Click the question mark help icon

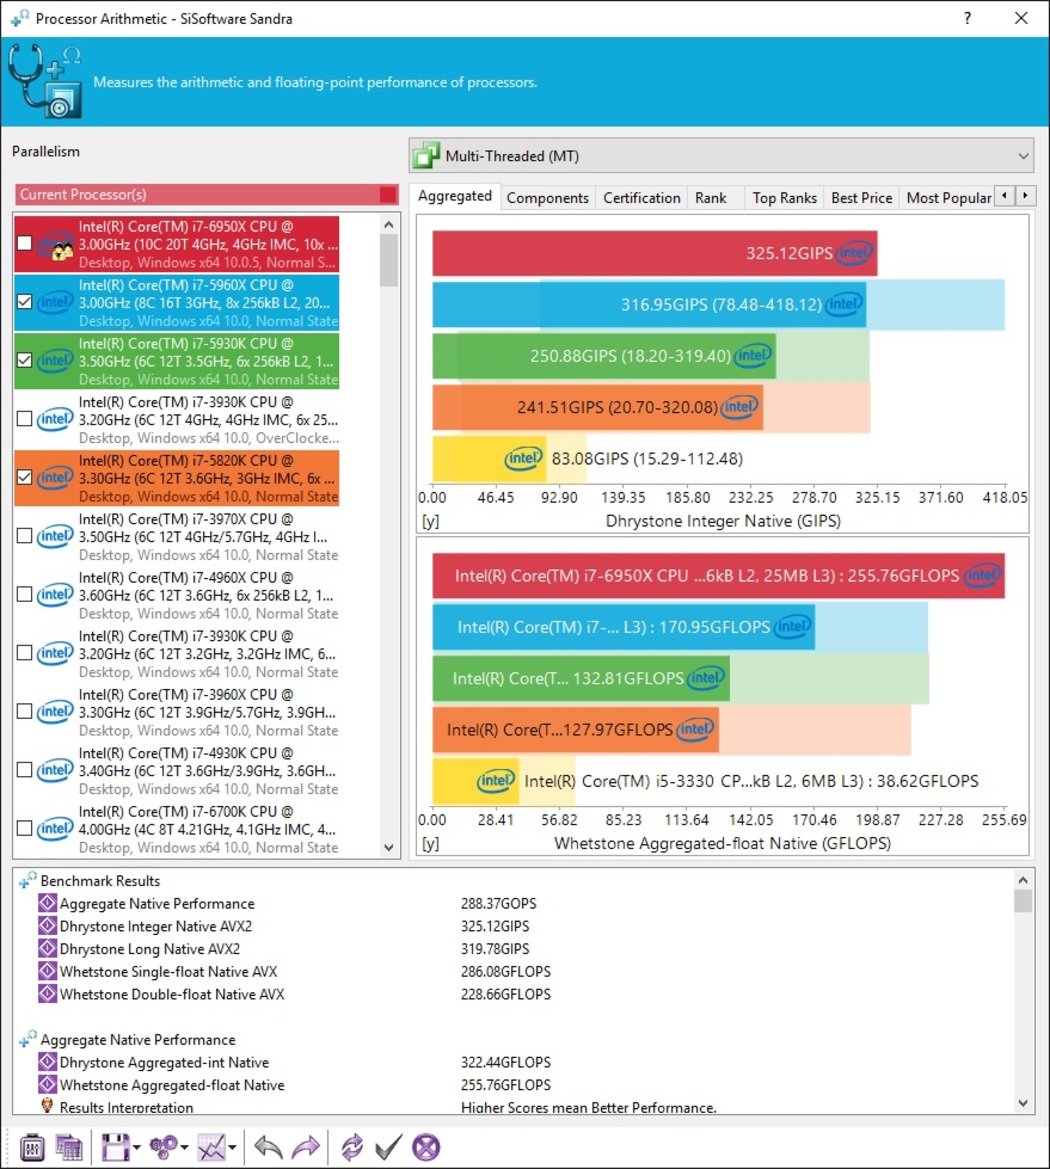(967, 18)
